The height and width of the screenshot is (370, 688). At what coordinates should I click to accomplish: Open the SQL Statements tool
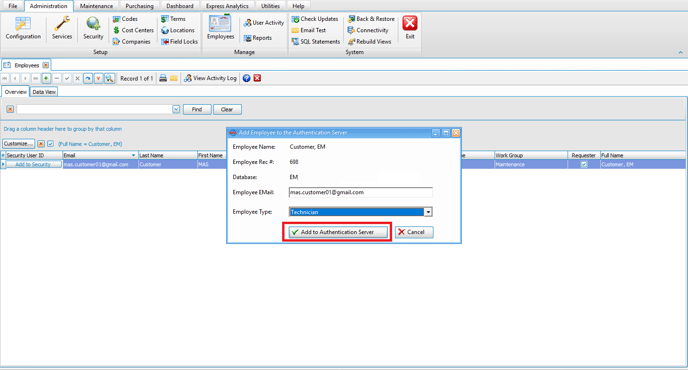315,41
